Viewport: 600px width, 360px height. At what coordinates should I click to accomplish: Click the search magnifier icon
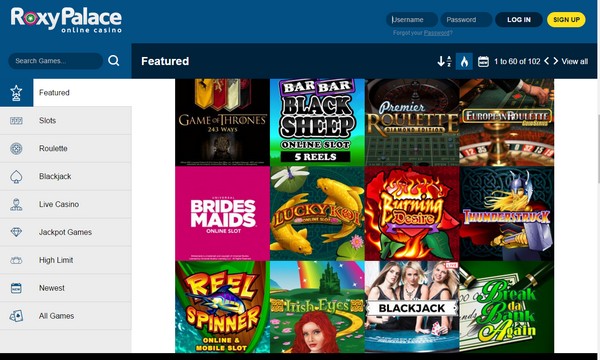pyautogui.click(x=114, y=60)
